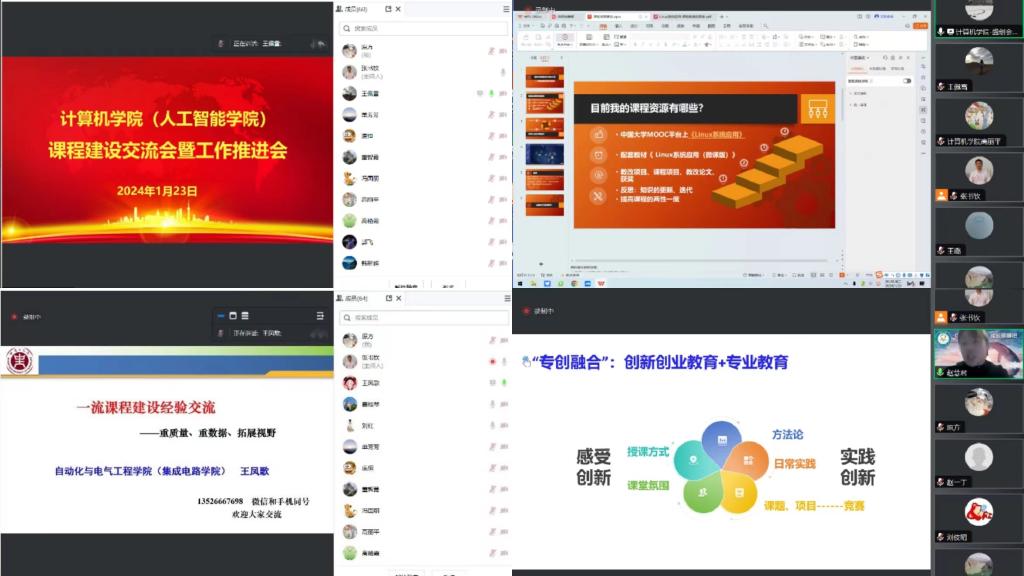Image resolution: width=1024 pixels, height=576 pixels.
Task: Open the WPS icon on the shared taskbar
Action: click(x=601, y=283)
